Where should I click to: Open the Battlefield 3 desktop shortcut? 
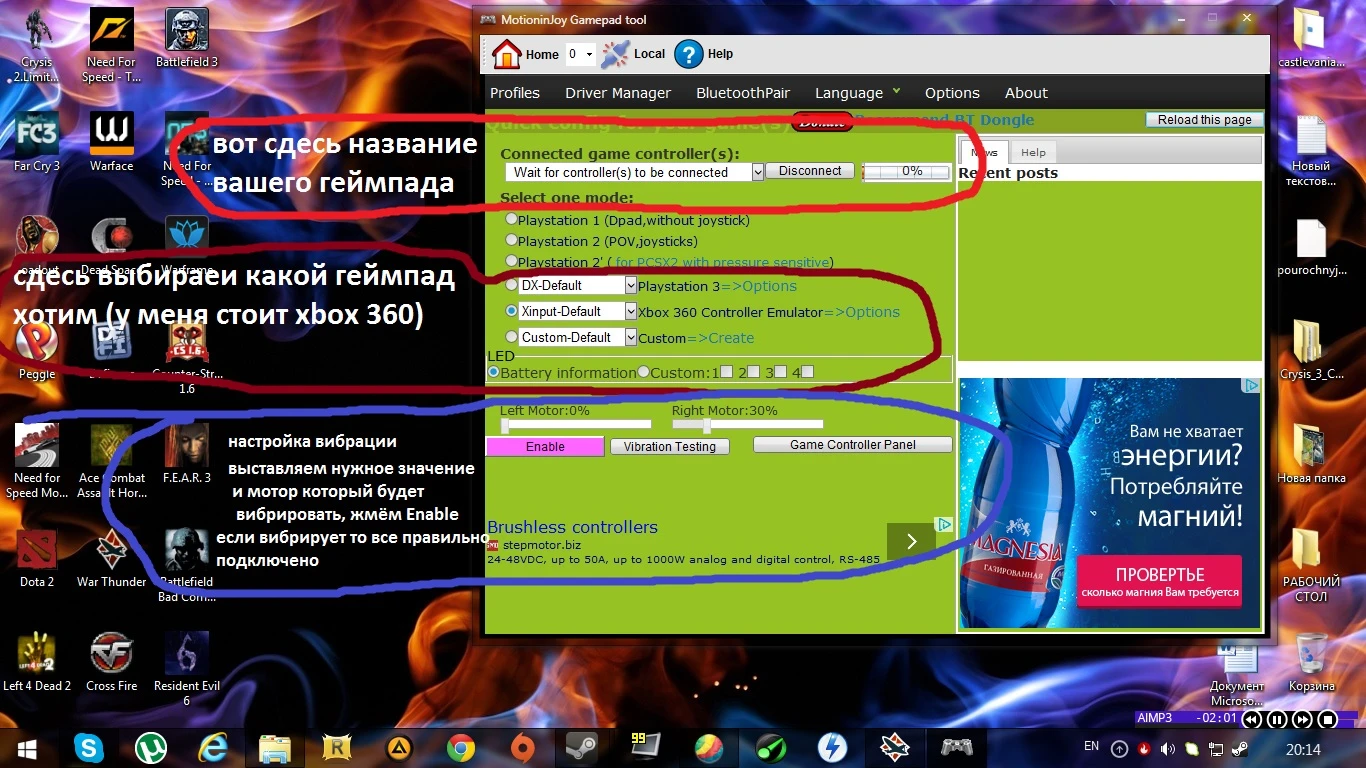[186, 30]
